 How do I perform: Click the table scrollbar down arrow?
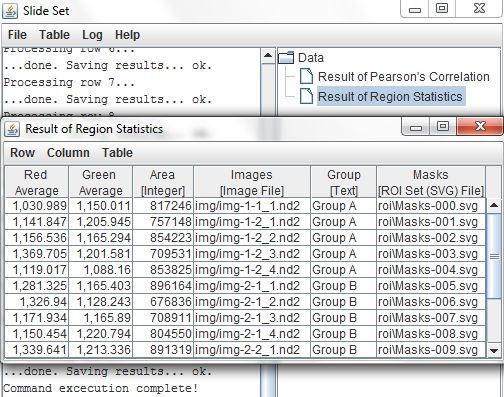pos(494,351)
